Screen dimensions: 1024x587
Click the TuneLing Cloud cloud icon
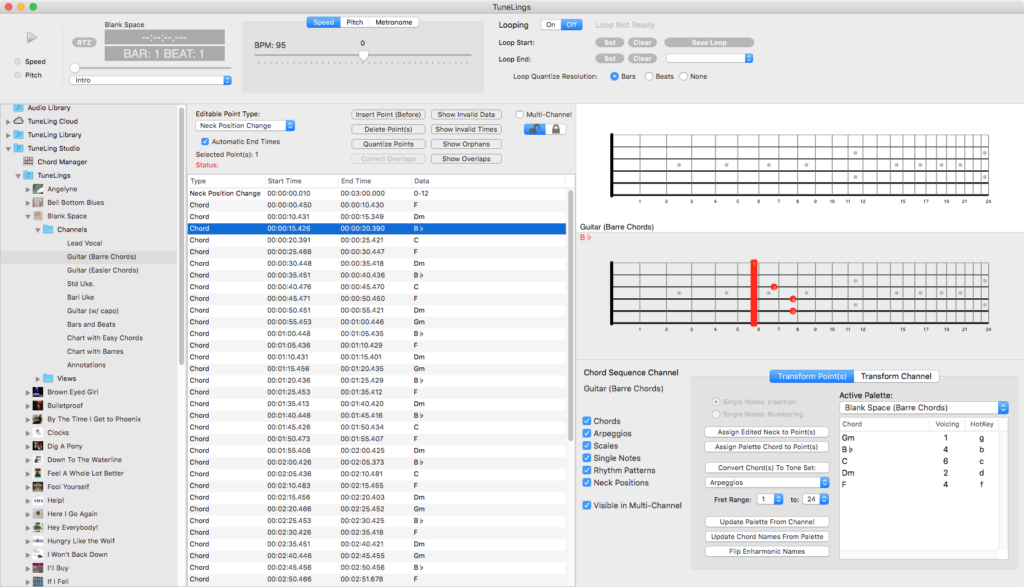click(x=18, y=121)
